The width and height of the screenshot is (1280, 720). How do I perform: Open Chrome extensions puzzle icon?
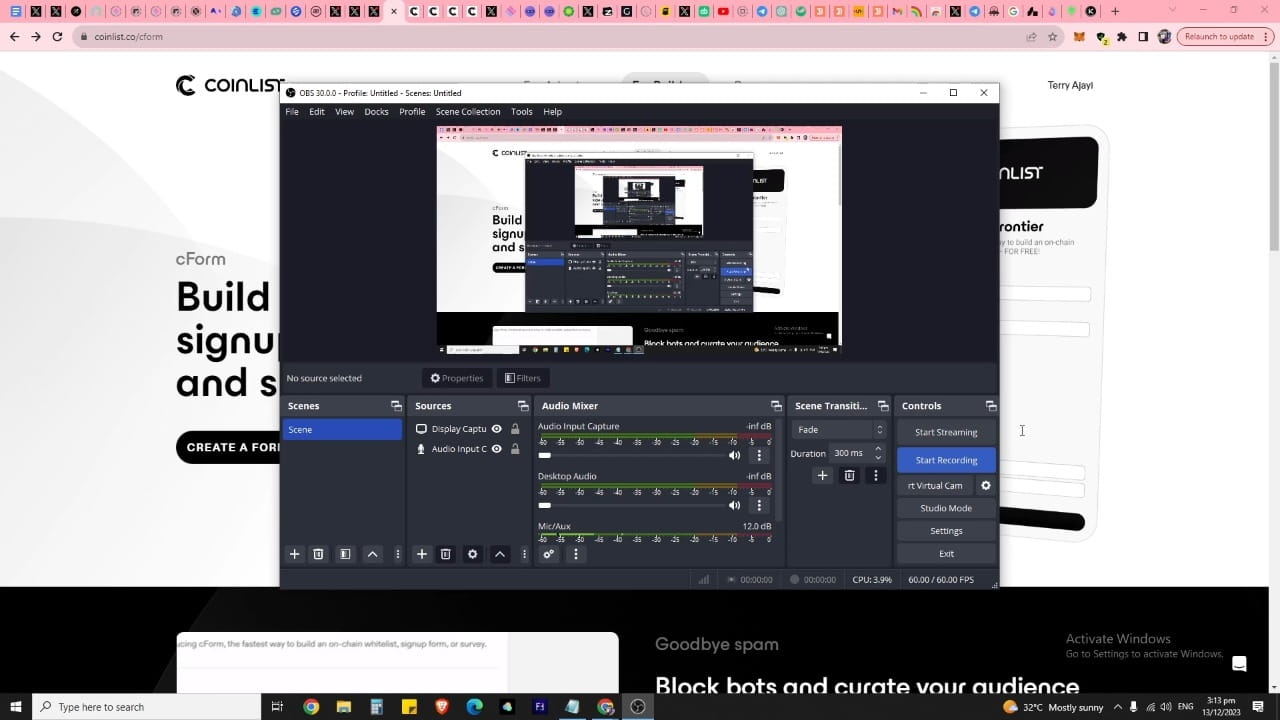[x=1122, y=37]
